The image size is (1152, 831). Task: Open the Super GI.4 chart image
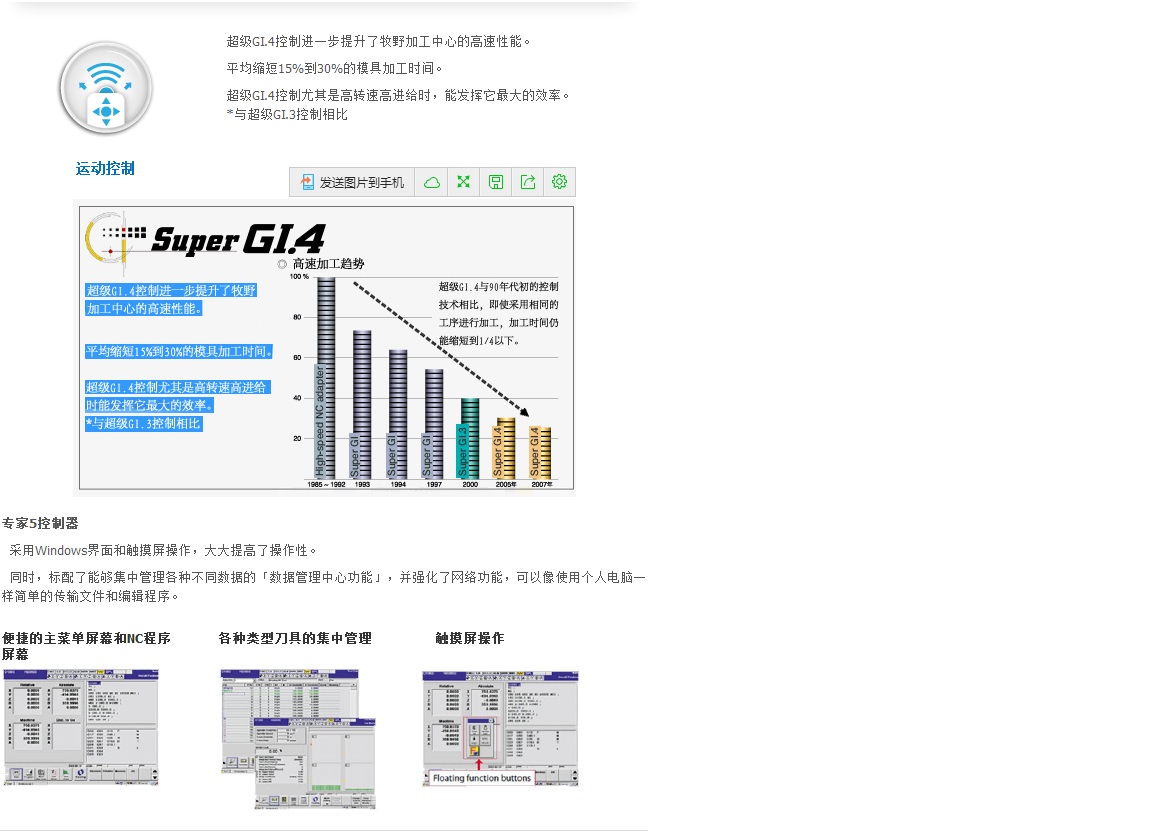pos(326,348)
